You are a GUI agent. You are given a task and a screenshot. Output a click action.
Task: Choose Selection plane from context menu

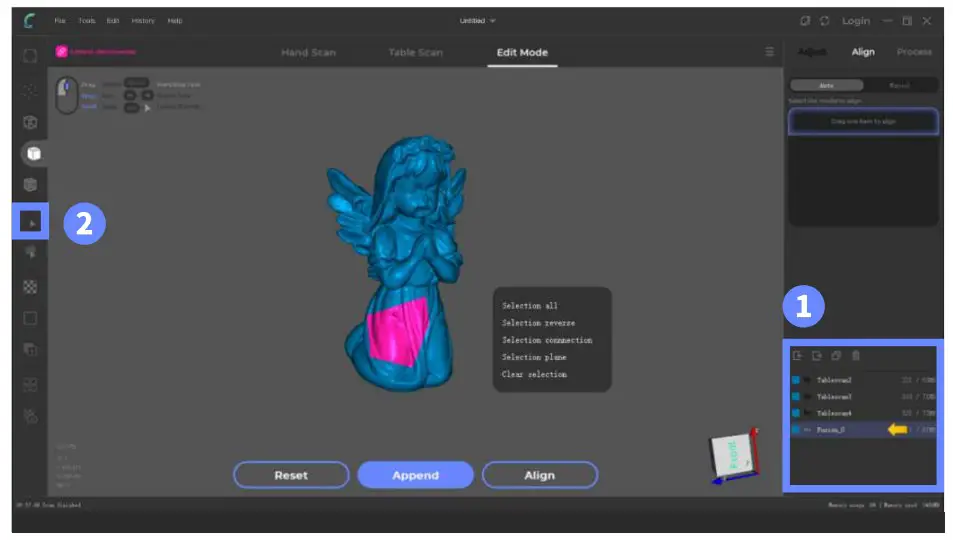coord(534,357)
